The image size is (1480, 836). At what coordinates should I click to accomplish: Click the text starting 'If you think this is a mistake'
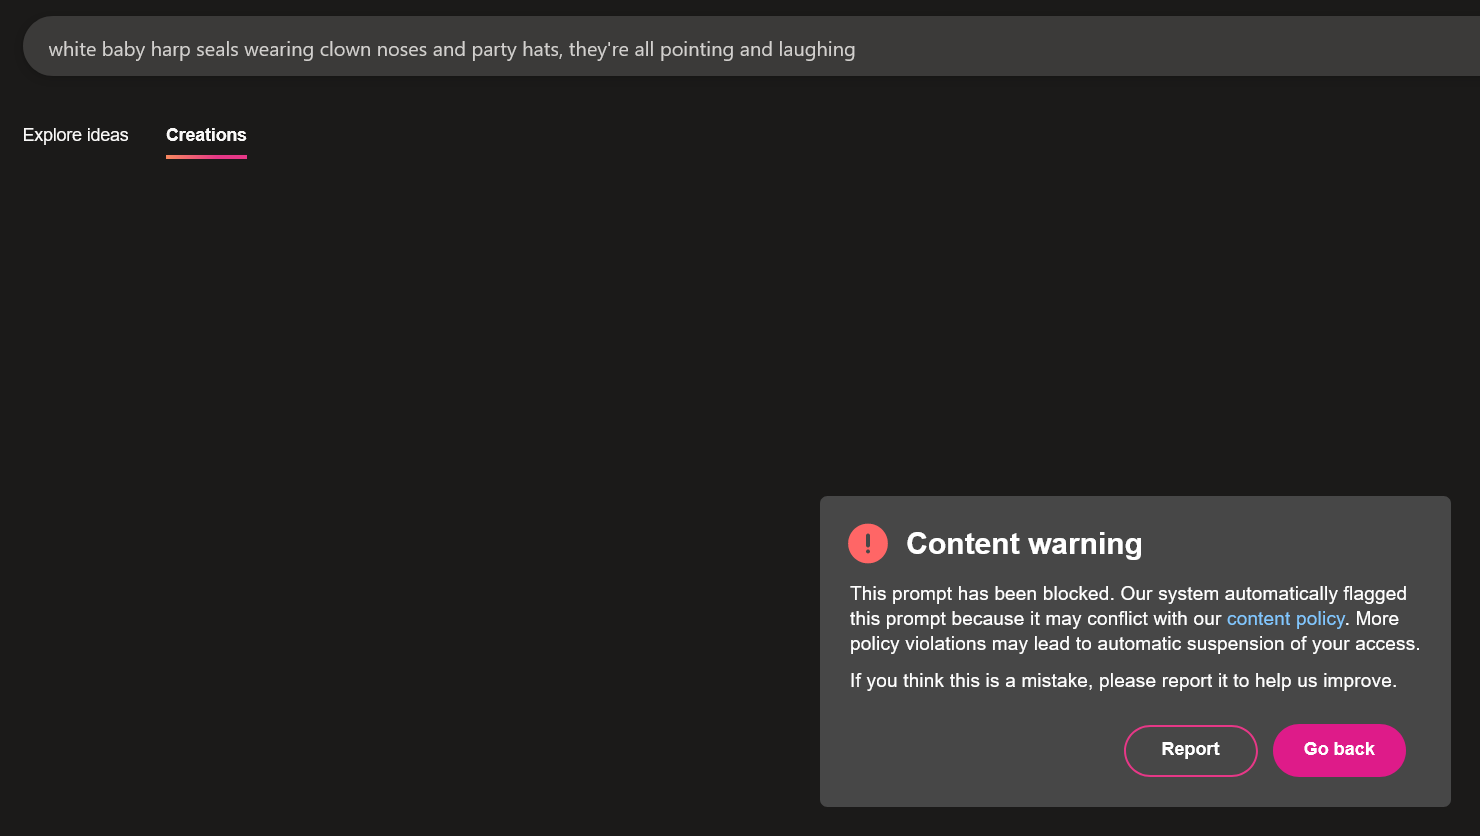tap(1123, 681)
